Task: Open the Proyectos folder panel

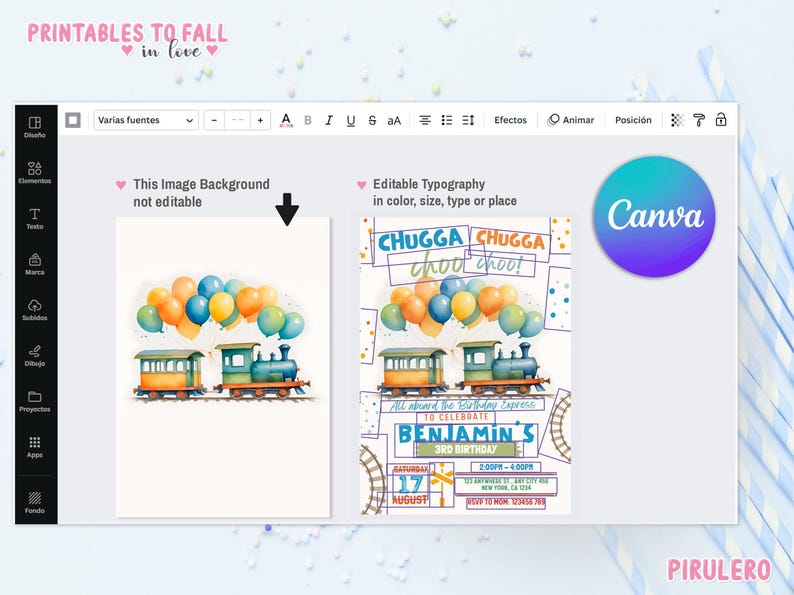Action: click(34, 401)
